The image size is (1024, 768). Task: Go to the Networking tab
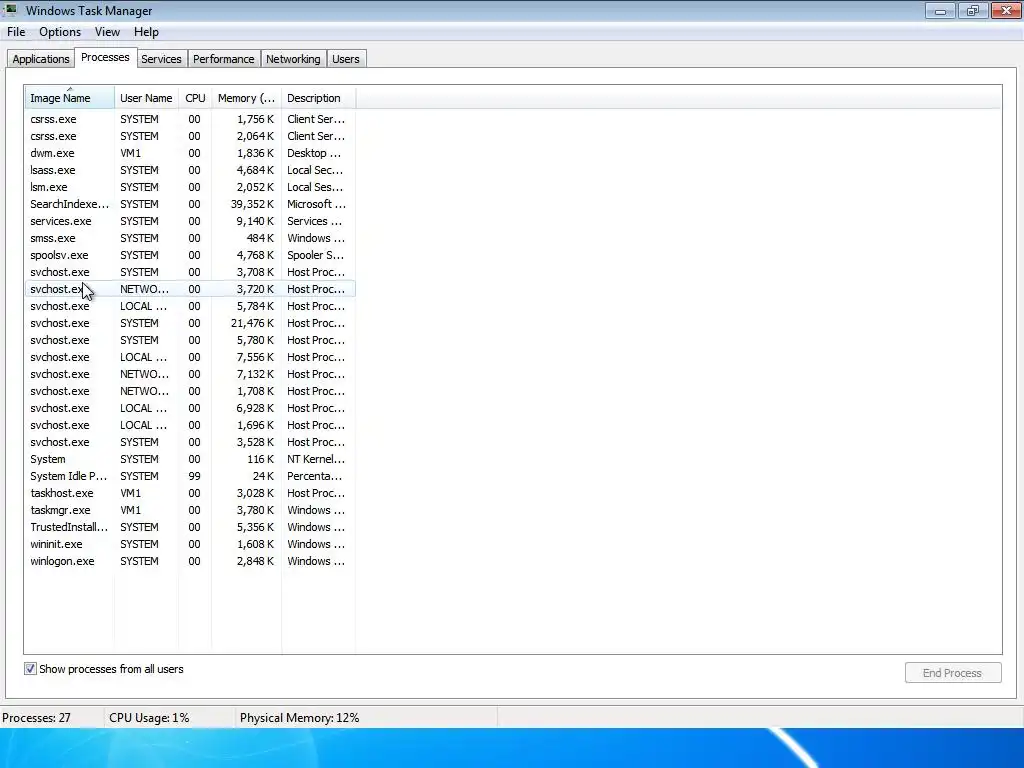tap(293, 59)
